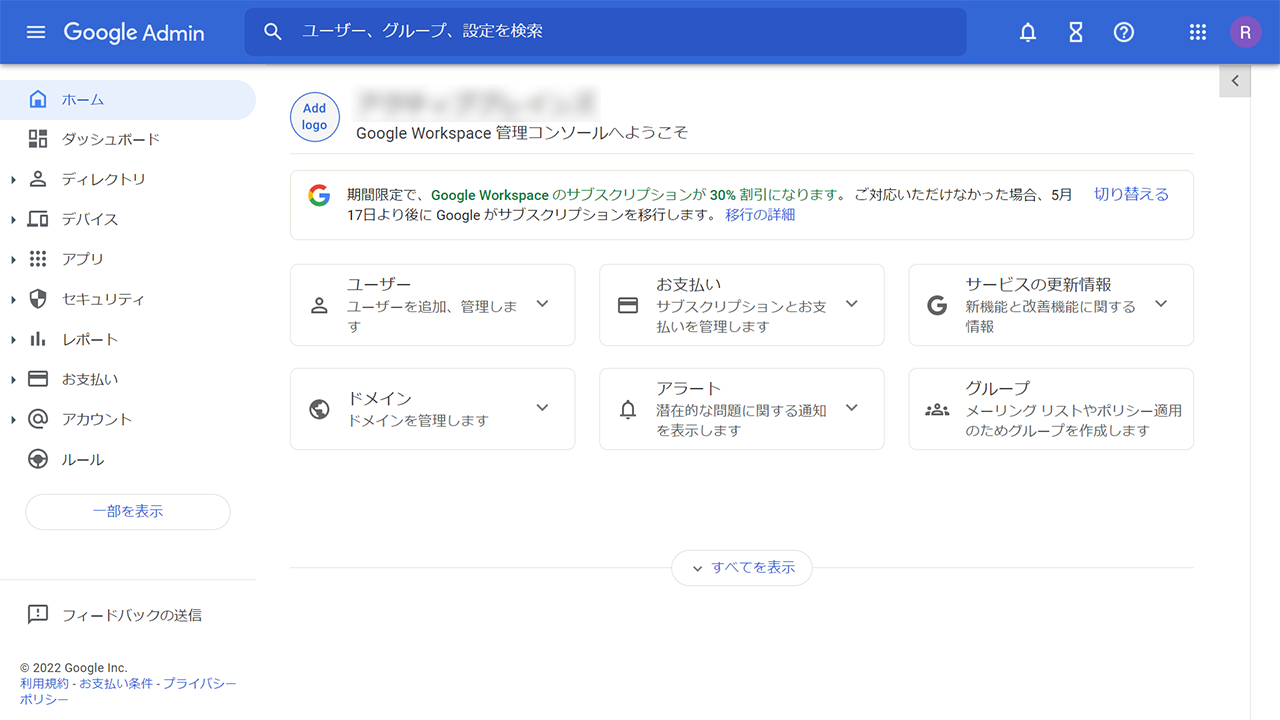This screenshot has height=720, width=1280.
Task: Open the 移行の詳細 link
Action: pyautogui.click(x=760, y=214)
